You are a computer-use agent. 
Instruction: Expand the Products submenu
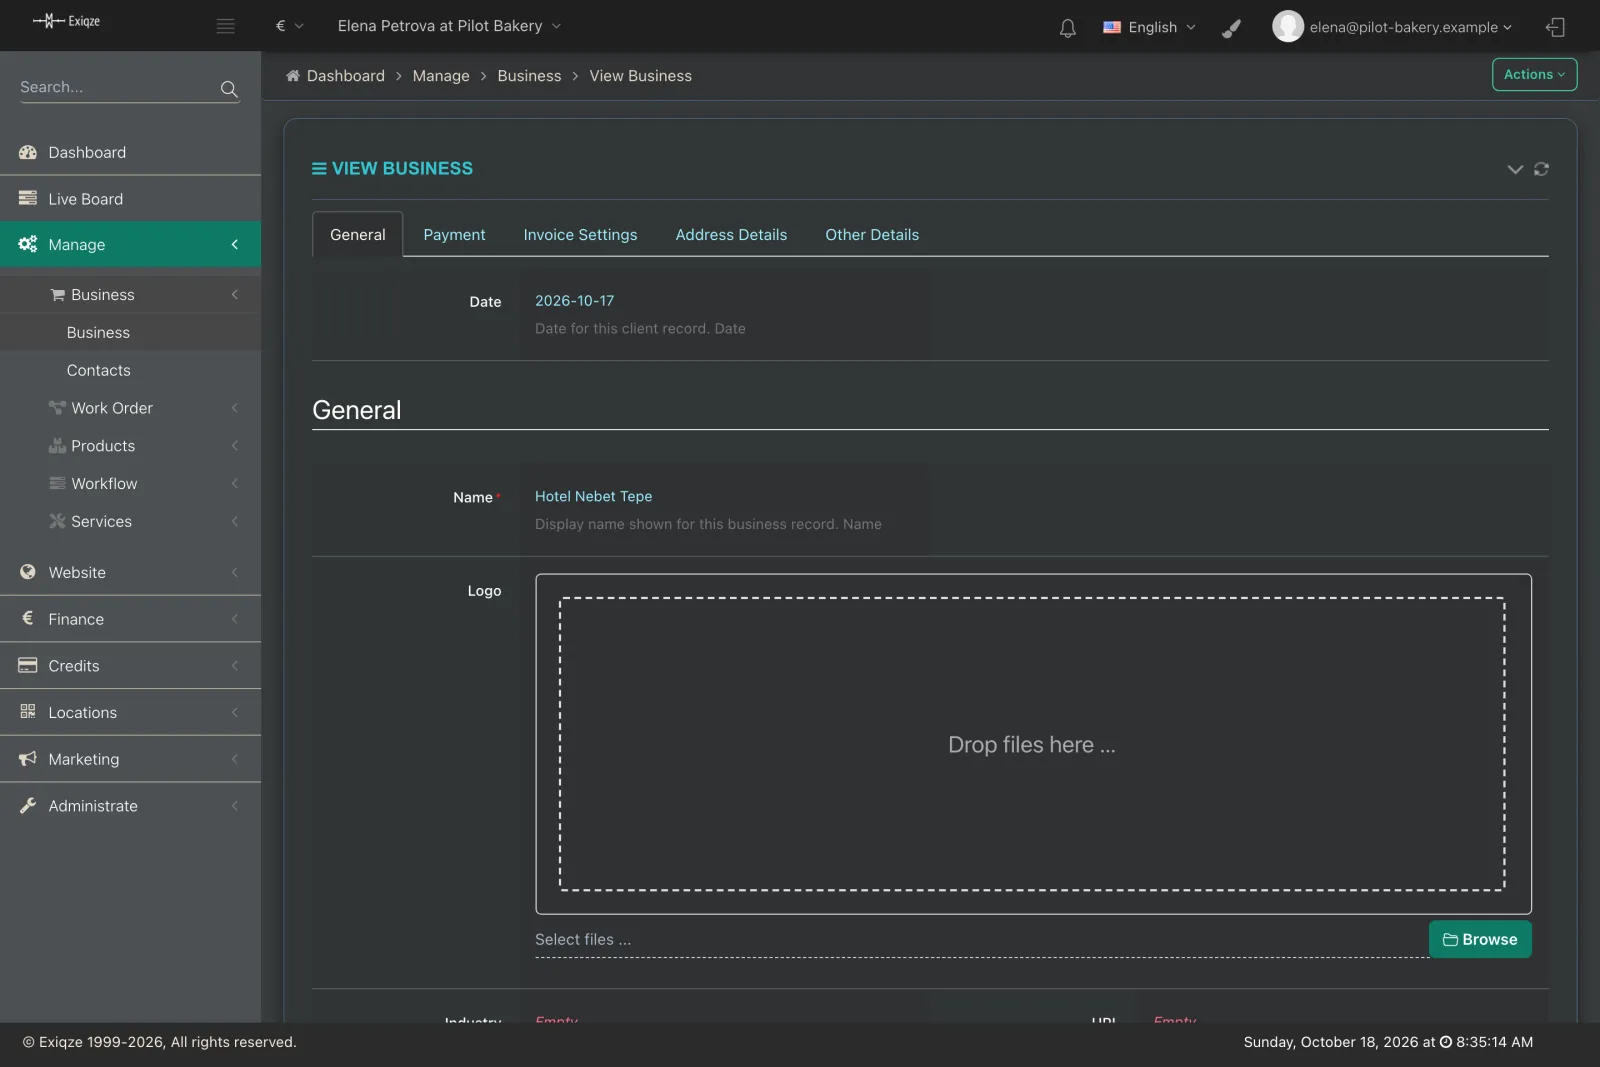click(130, 446)
